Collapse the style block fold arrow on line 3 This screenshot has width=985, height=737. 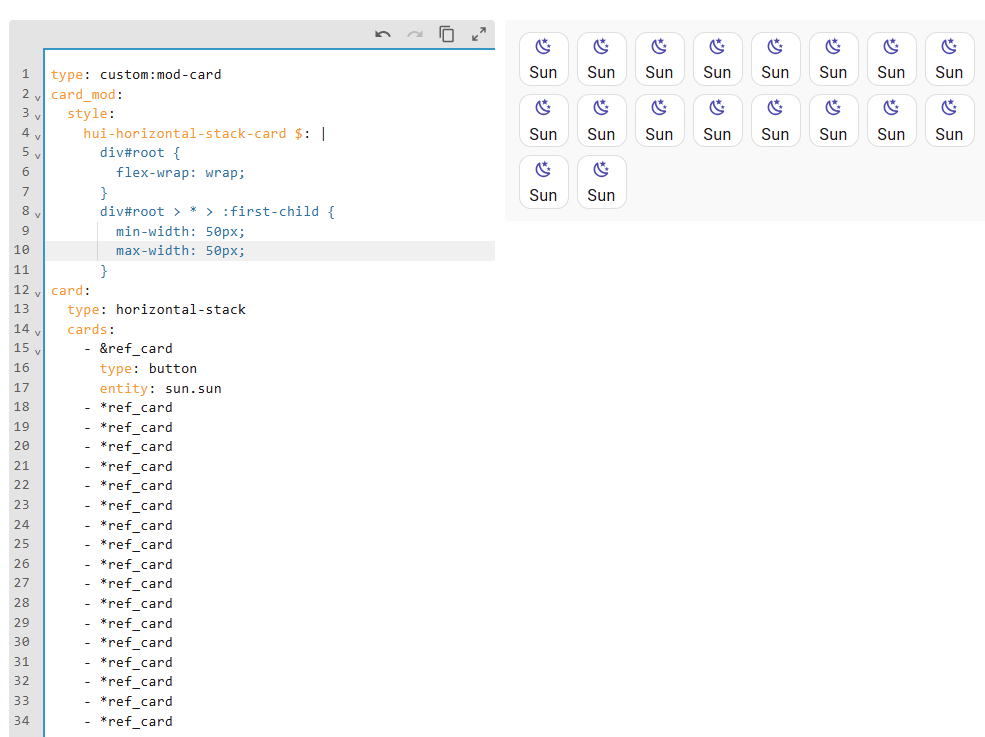coord(38,116)
